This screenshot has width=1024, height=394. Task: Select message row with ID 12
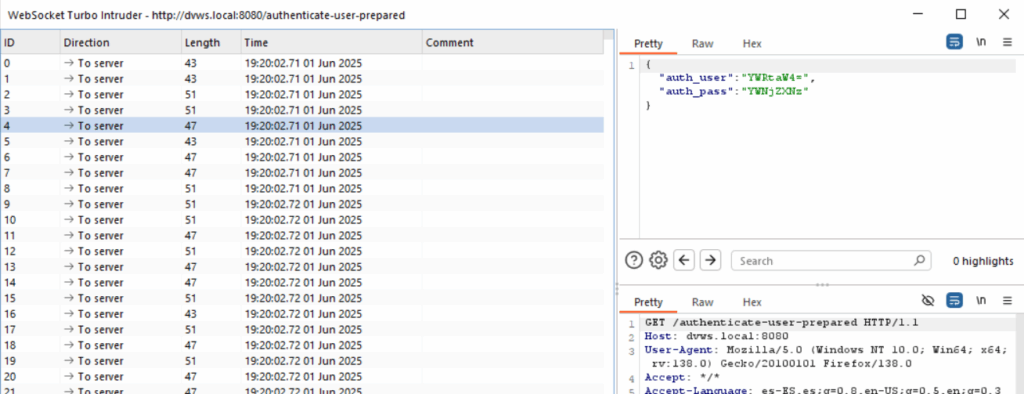point(302,251)
